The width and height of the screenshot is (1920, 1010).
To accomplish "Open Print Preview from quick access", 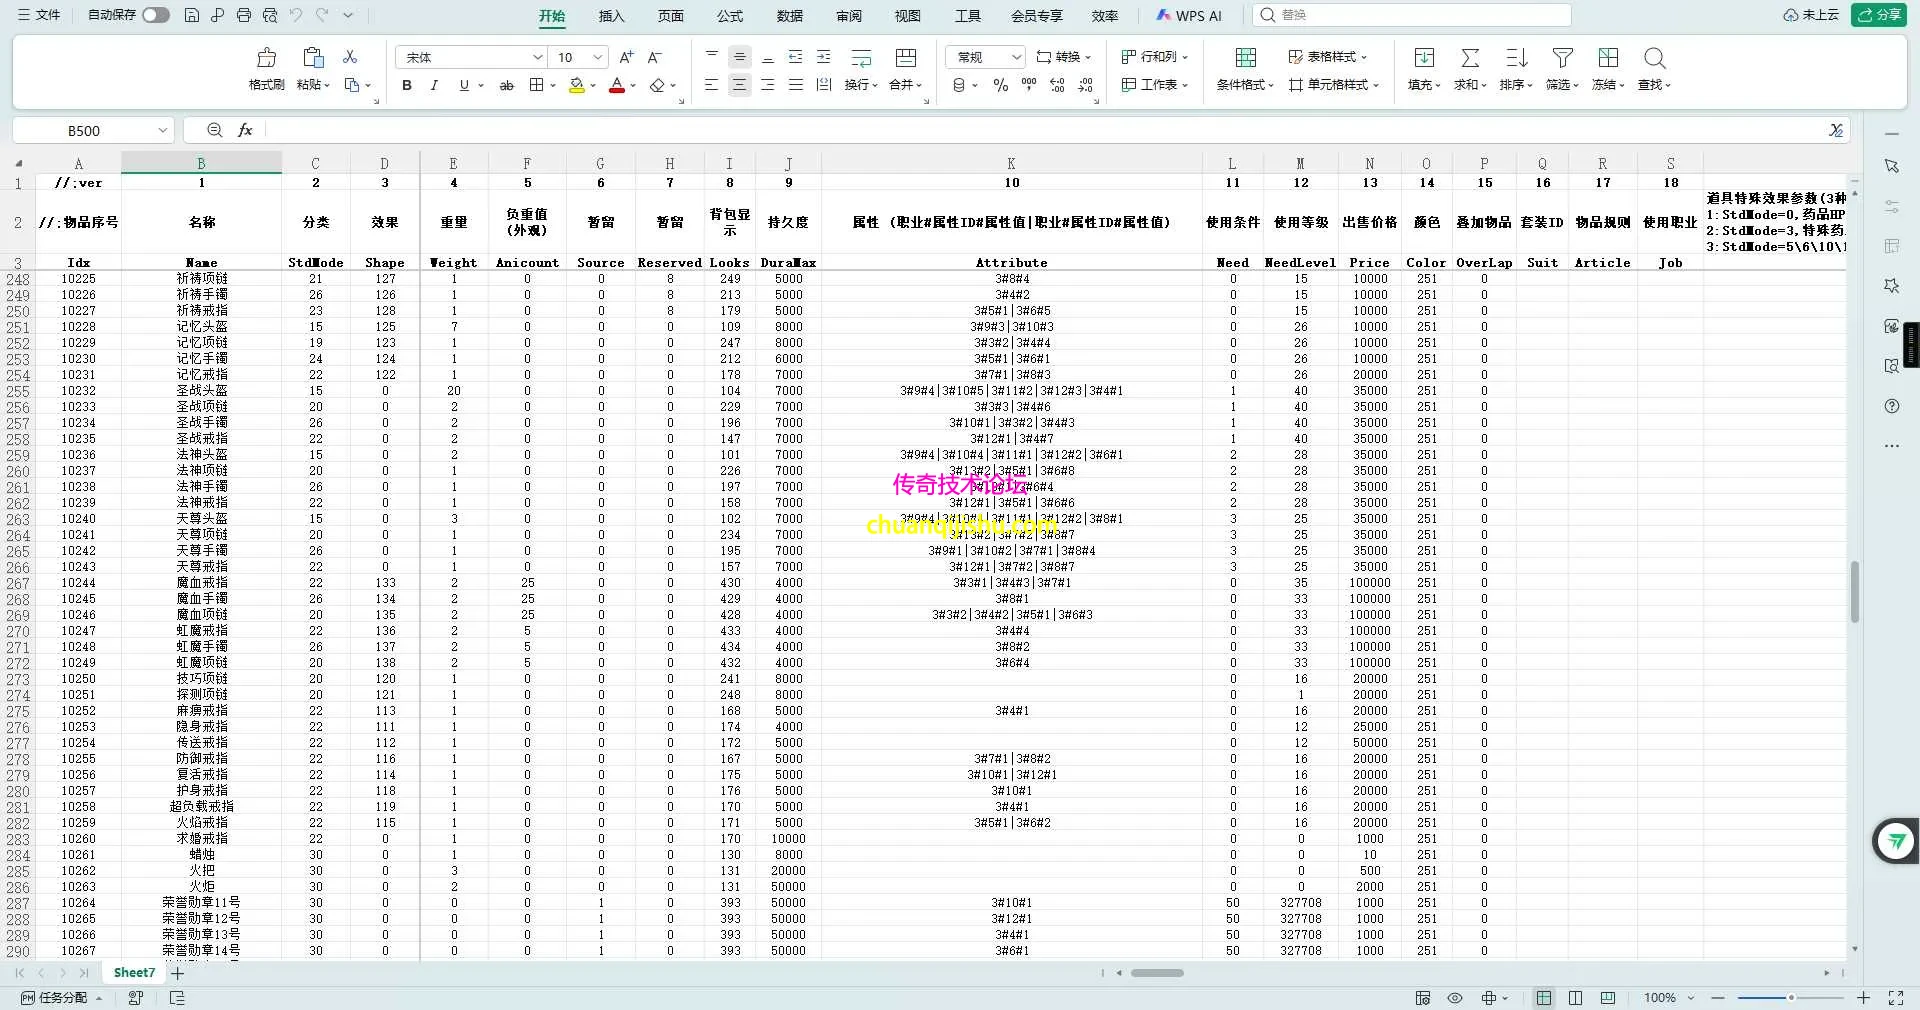I will [x=270, y=15].
